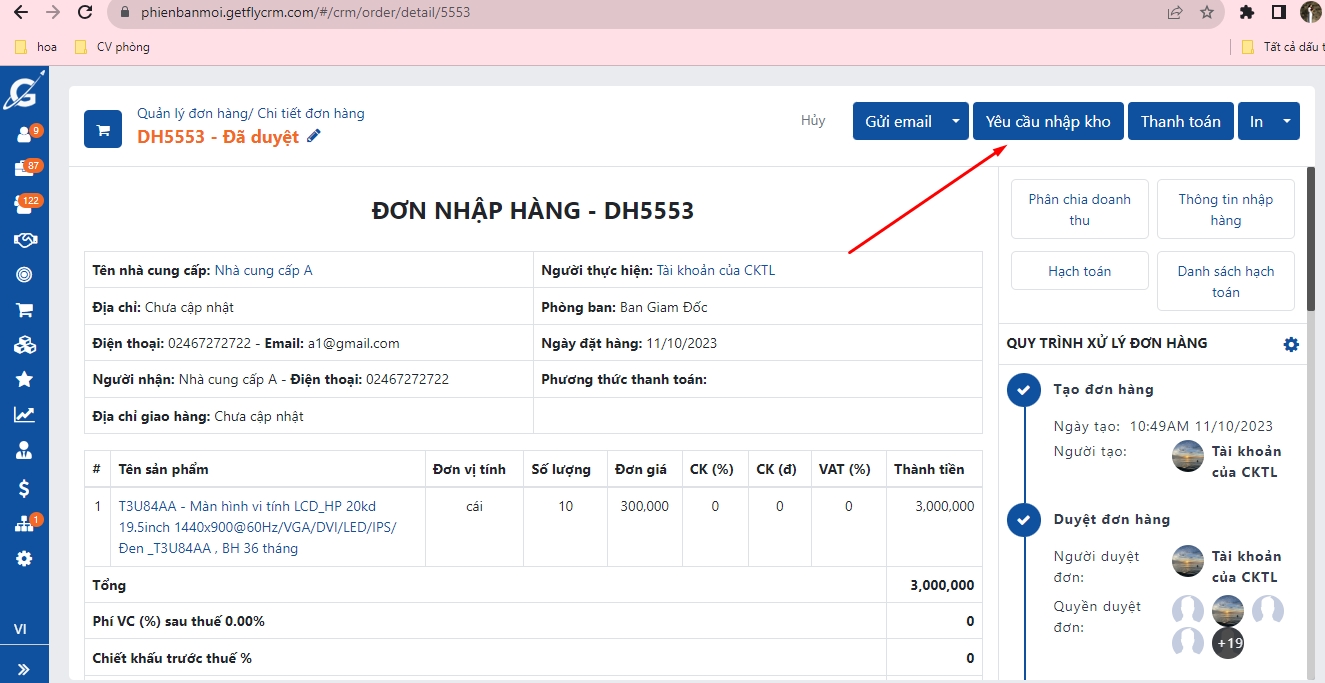This screenshot has height=683, width=1325.
Task: Open the handshake icon in sidebar
Action: coord(24,240)
